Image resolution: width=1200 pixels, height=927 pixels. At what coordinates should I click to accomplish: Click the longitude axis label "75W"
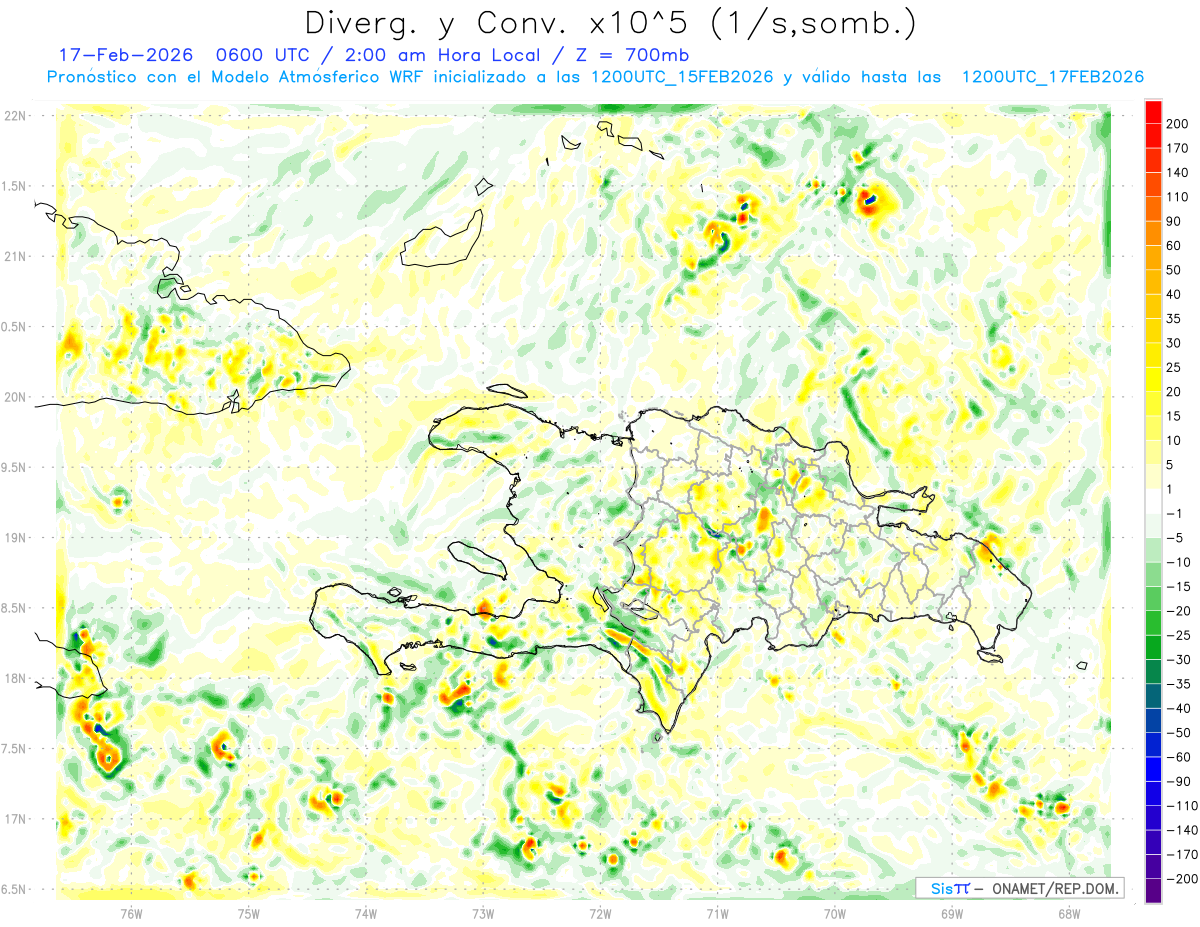click(x=249, y=914)
